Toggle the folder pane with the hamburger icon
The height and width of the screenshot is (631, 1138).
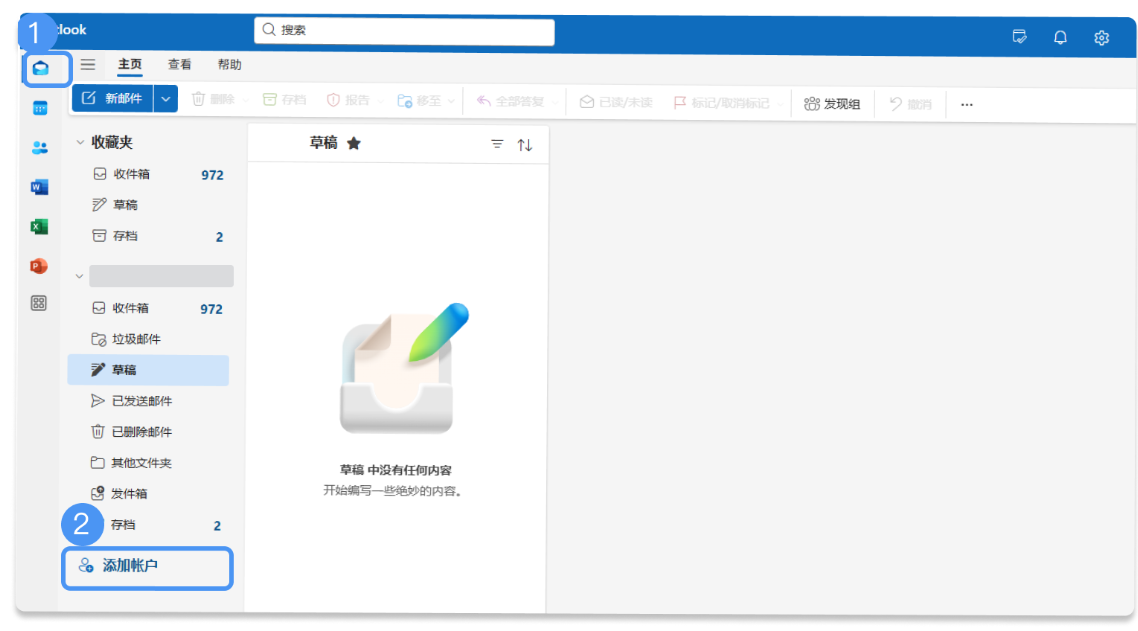click(x=88, y=64)
